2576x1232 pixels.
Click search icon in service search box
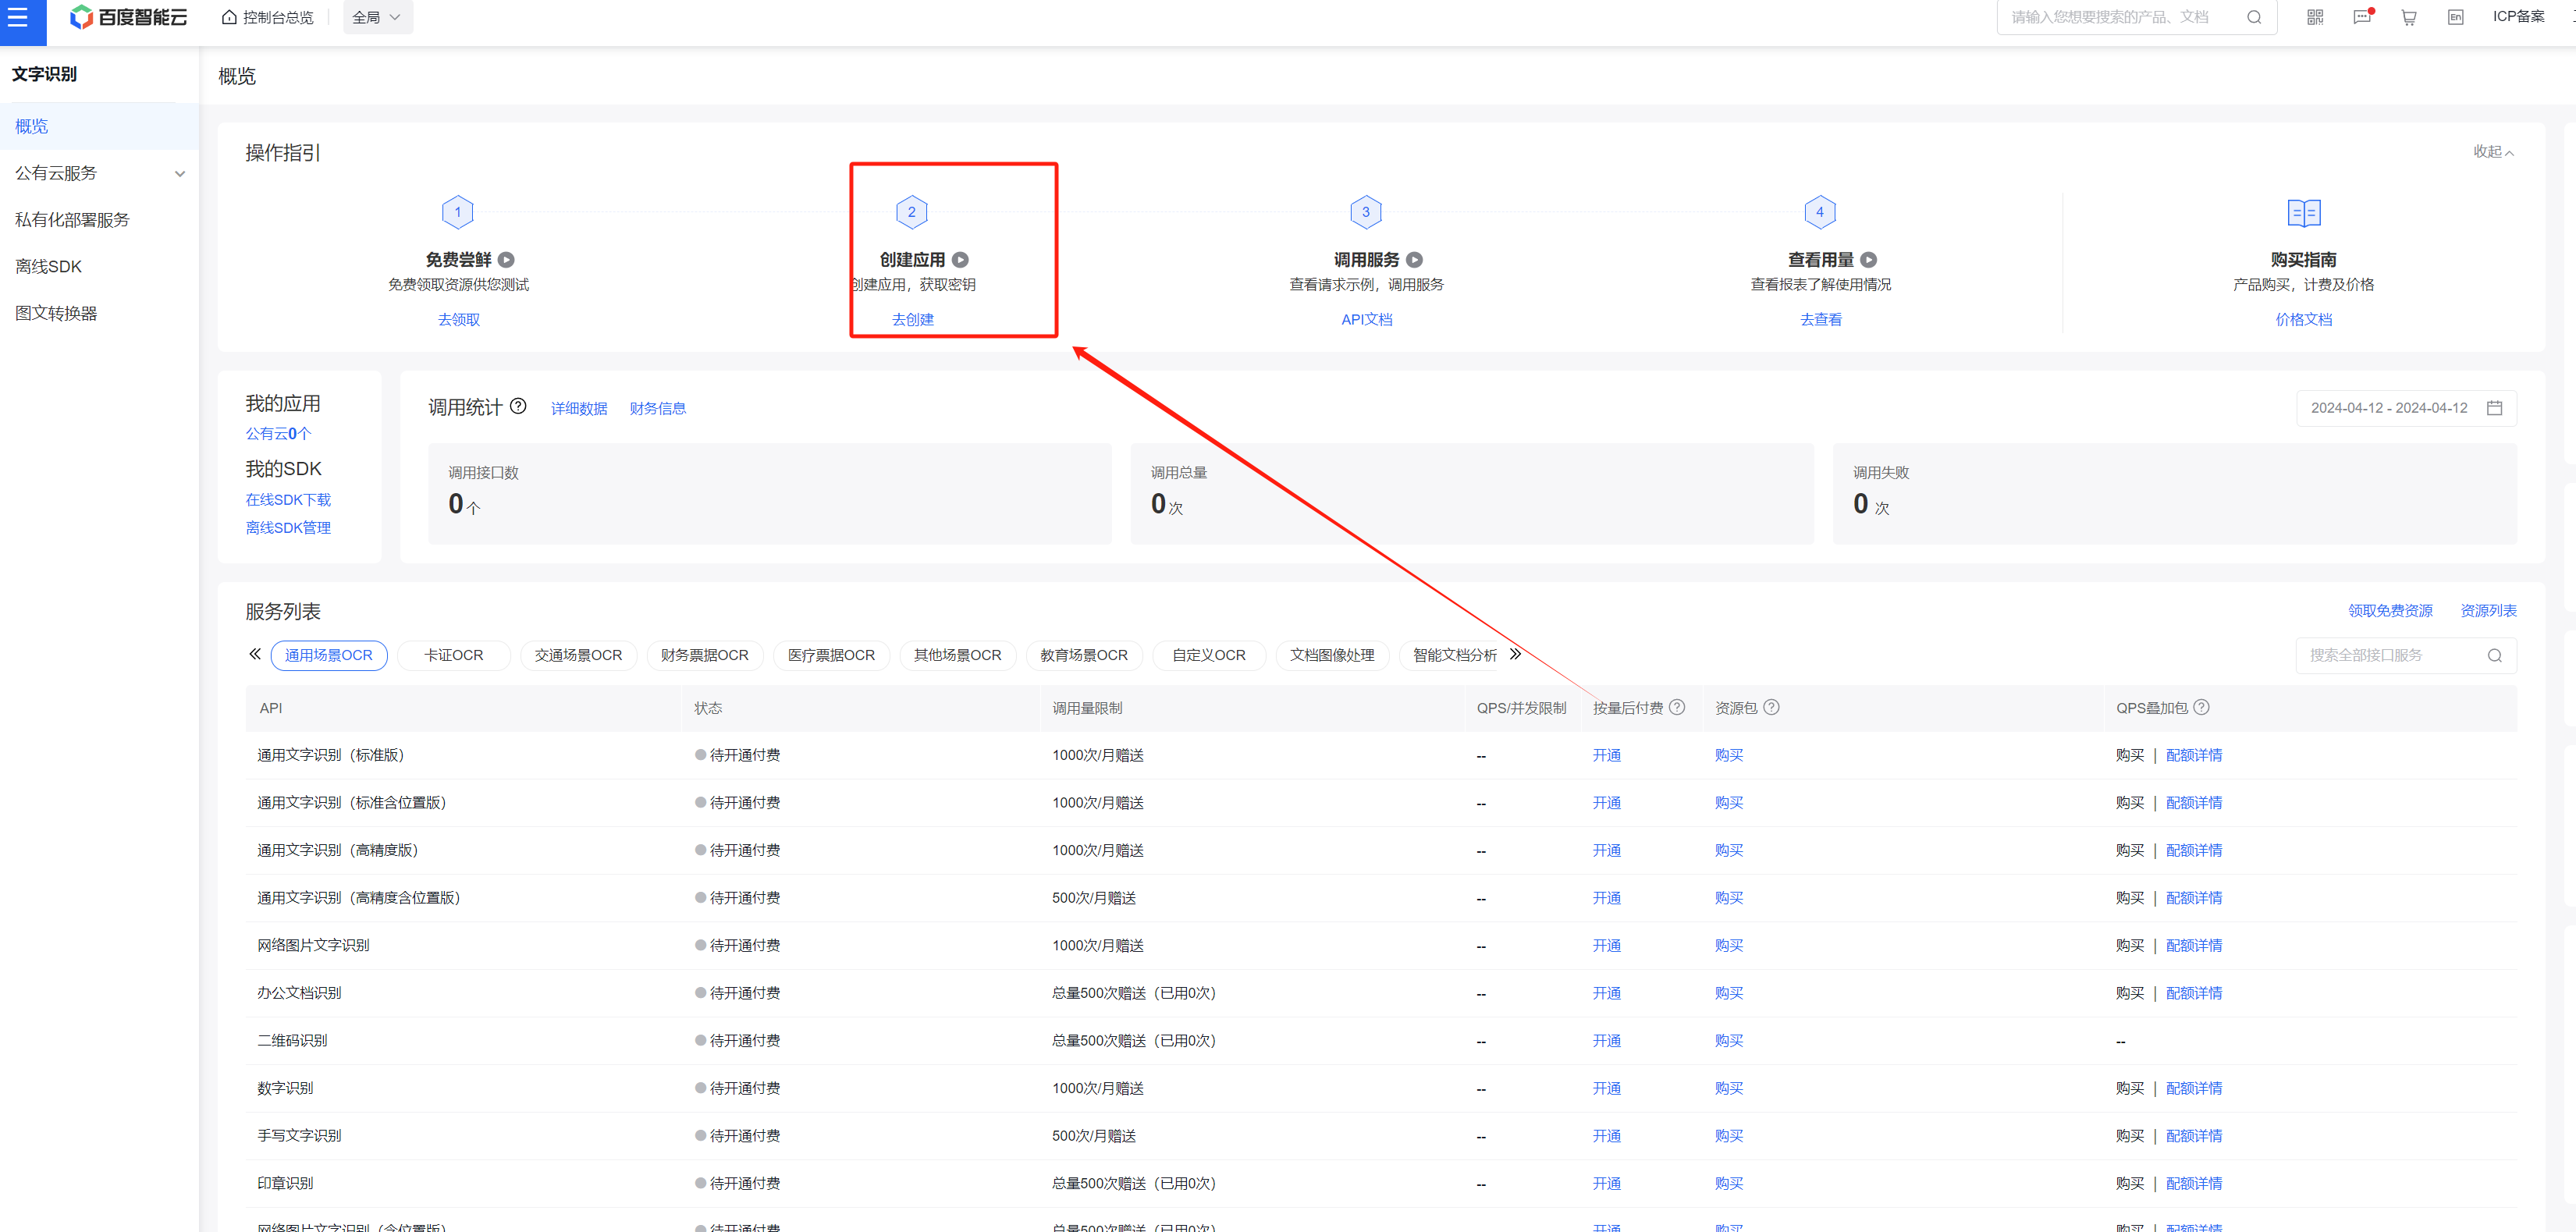click(x=2494, y=656)
